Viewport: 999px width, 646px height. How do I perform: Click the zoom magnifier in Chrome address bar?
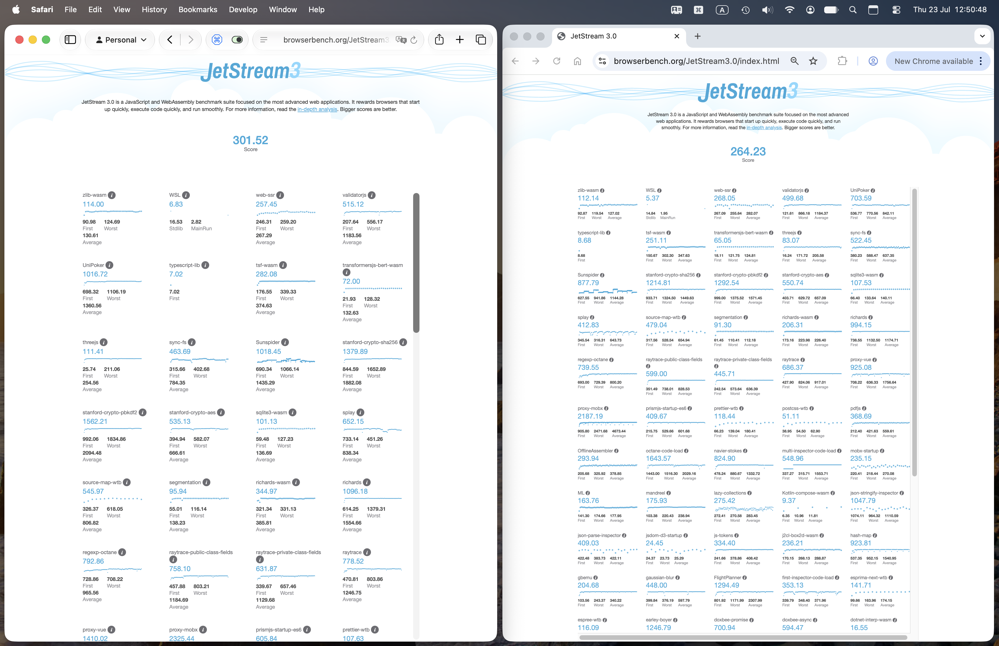tap(794, 61)
